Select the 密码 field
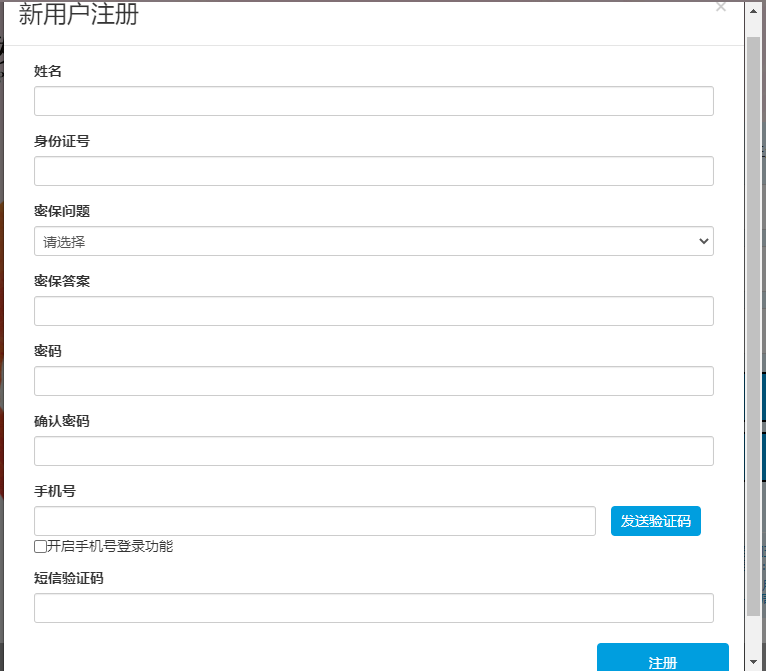This screenshot has width=766, height=671. [373, 381]
